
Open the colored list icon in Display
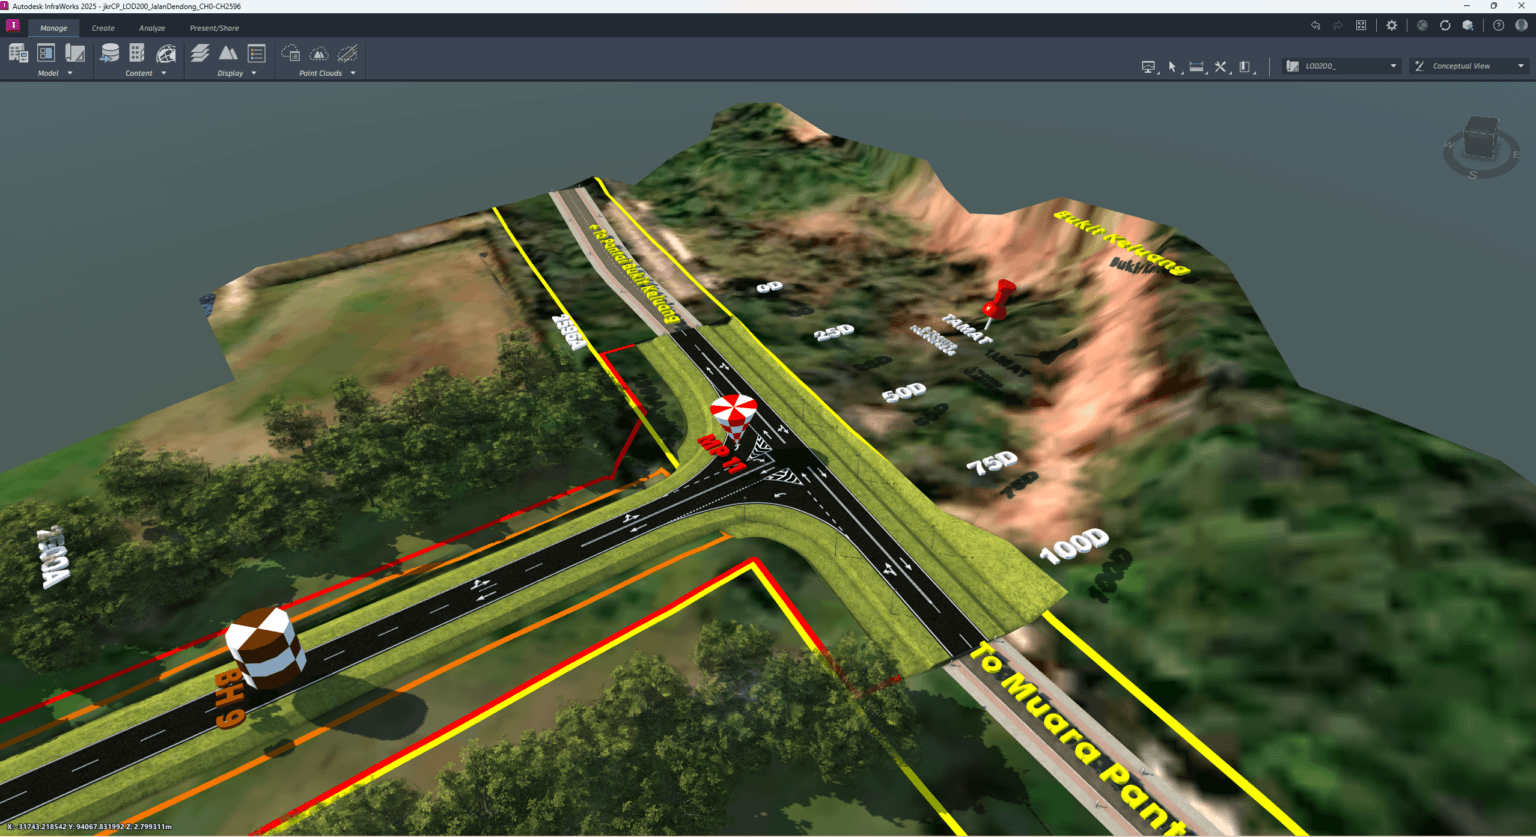click(x=257, y=53)
